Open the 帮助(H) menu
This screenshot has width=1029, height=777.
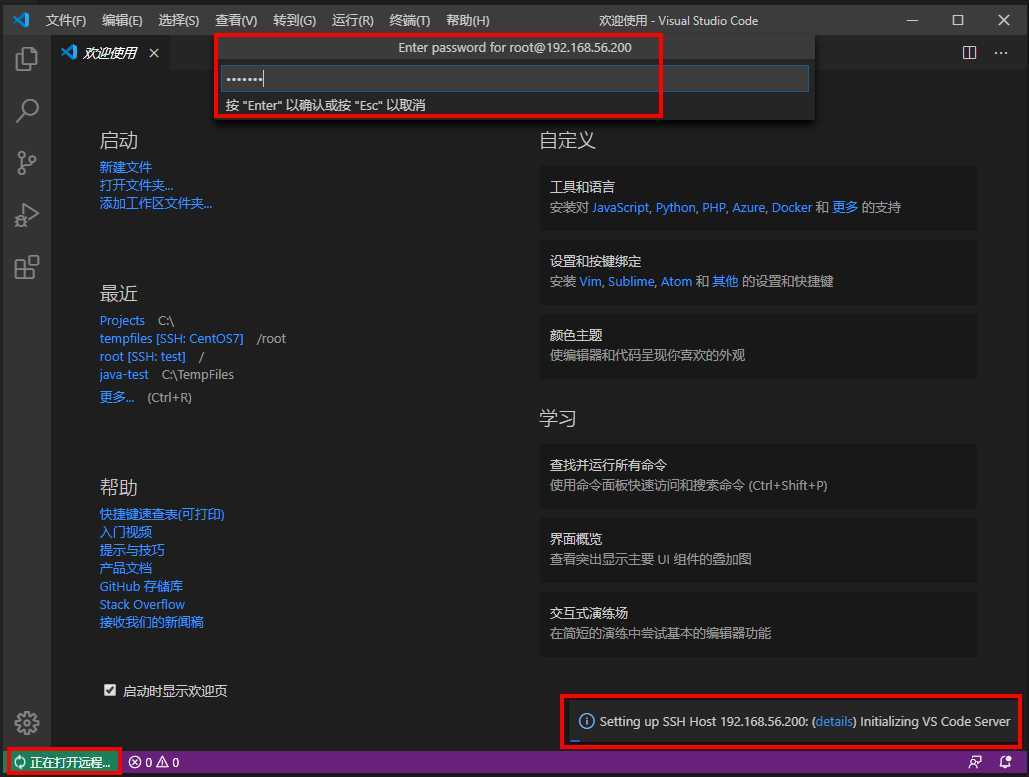(467, 20)
